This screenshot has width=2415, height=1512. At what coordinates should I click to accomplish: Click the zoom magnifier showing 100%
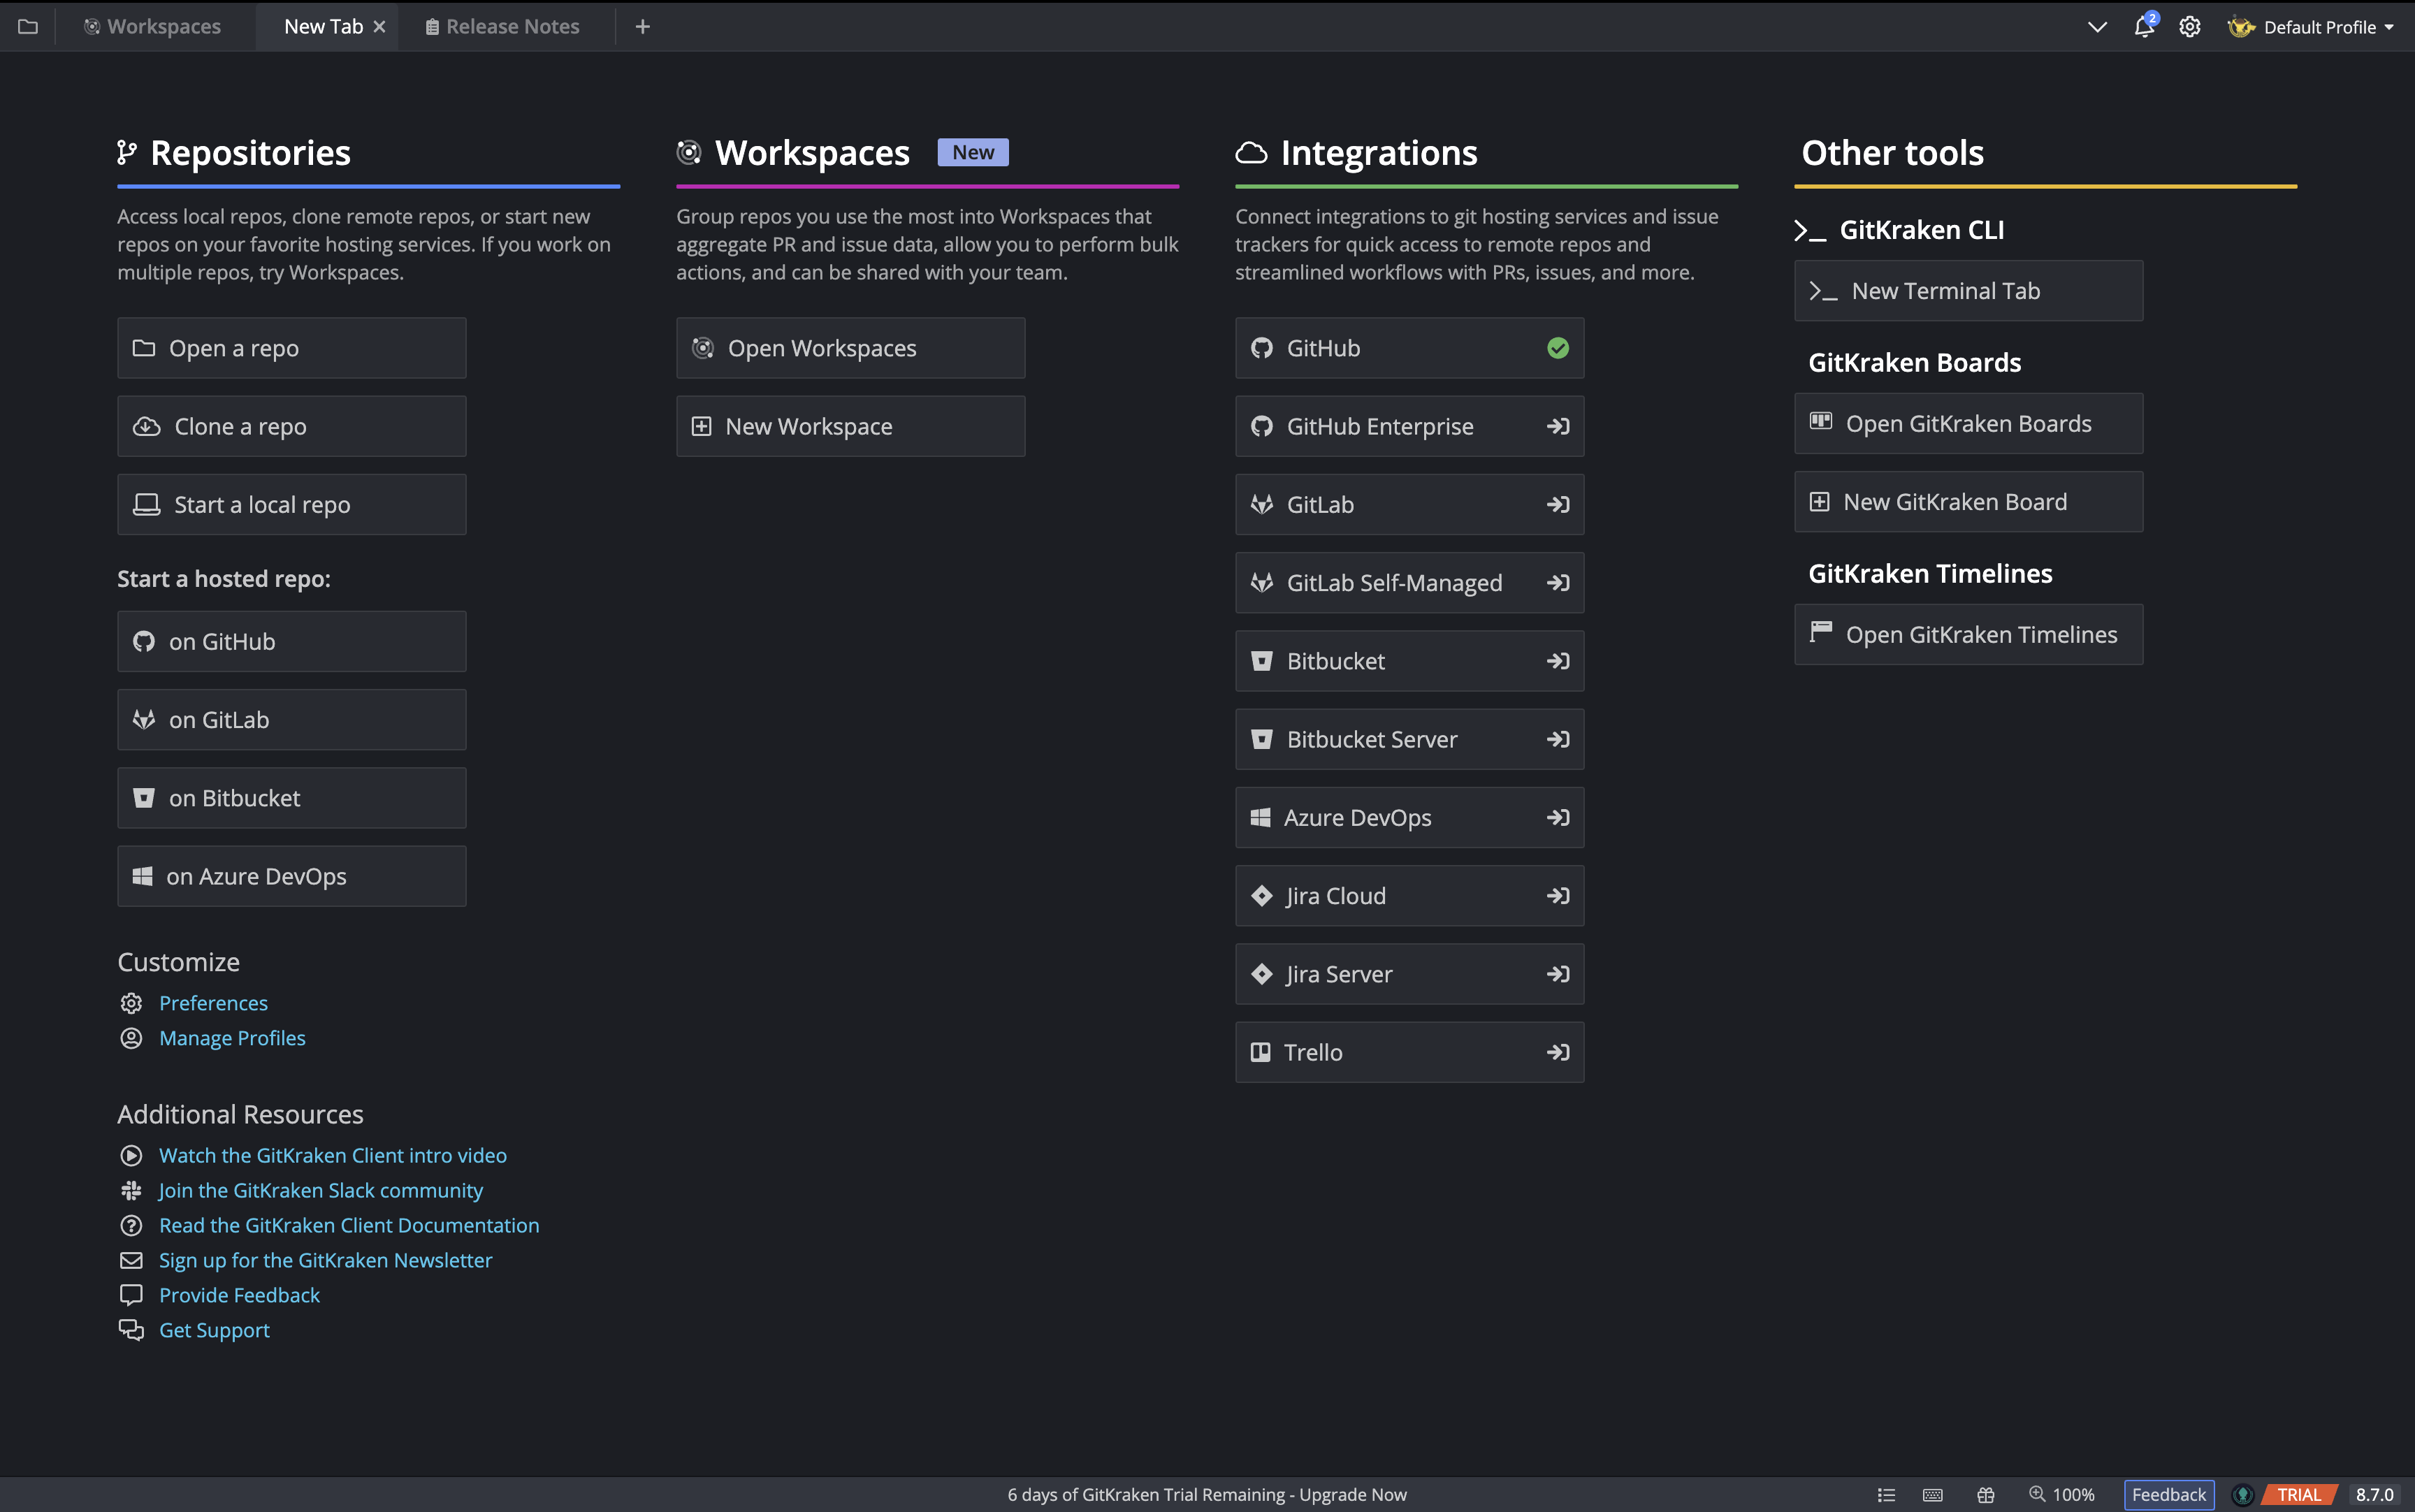[x=2036, y=1494]
